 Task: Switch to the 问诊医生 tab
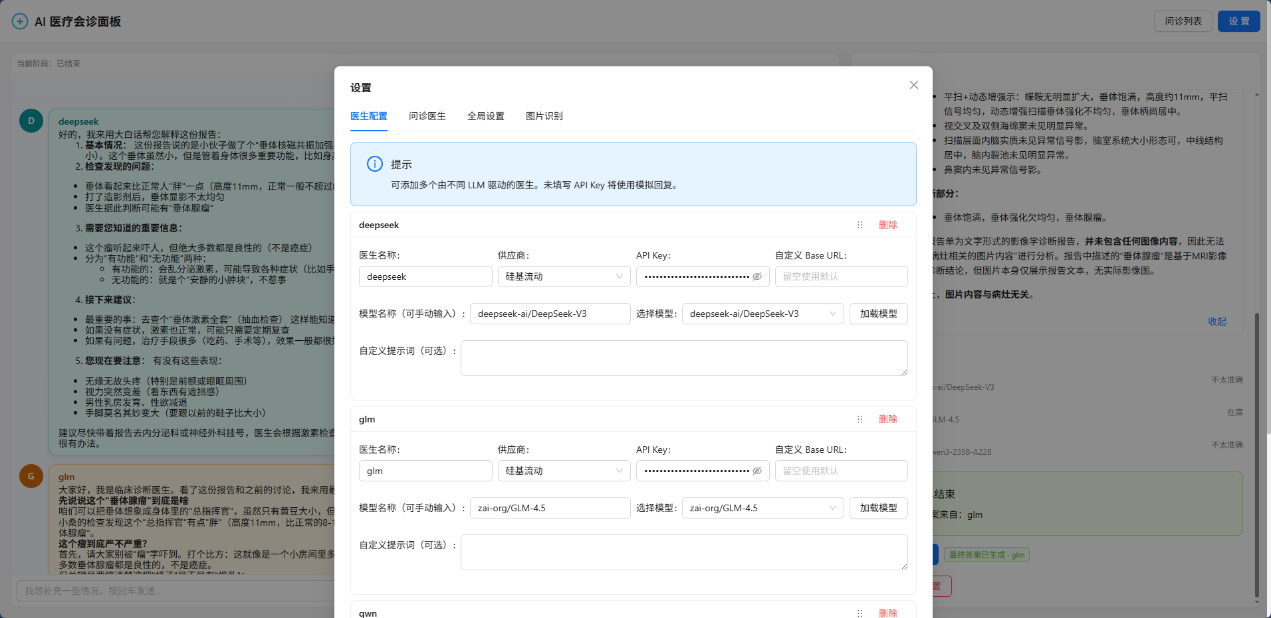427,116
